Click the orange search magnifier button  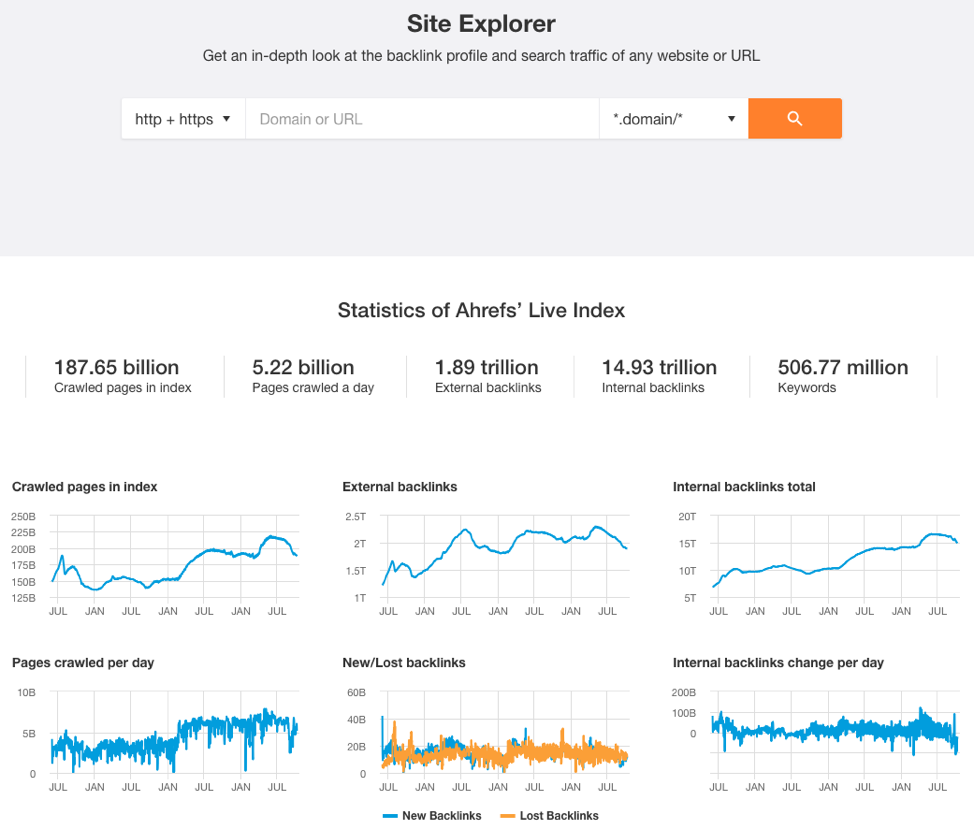point(794,119)
